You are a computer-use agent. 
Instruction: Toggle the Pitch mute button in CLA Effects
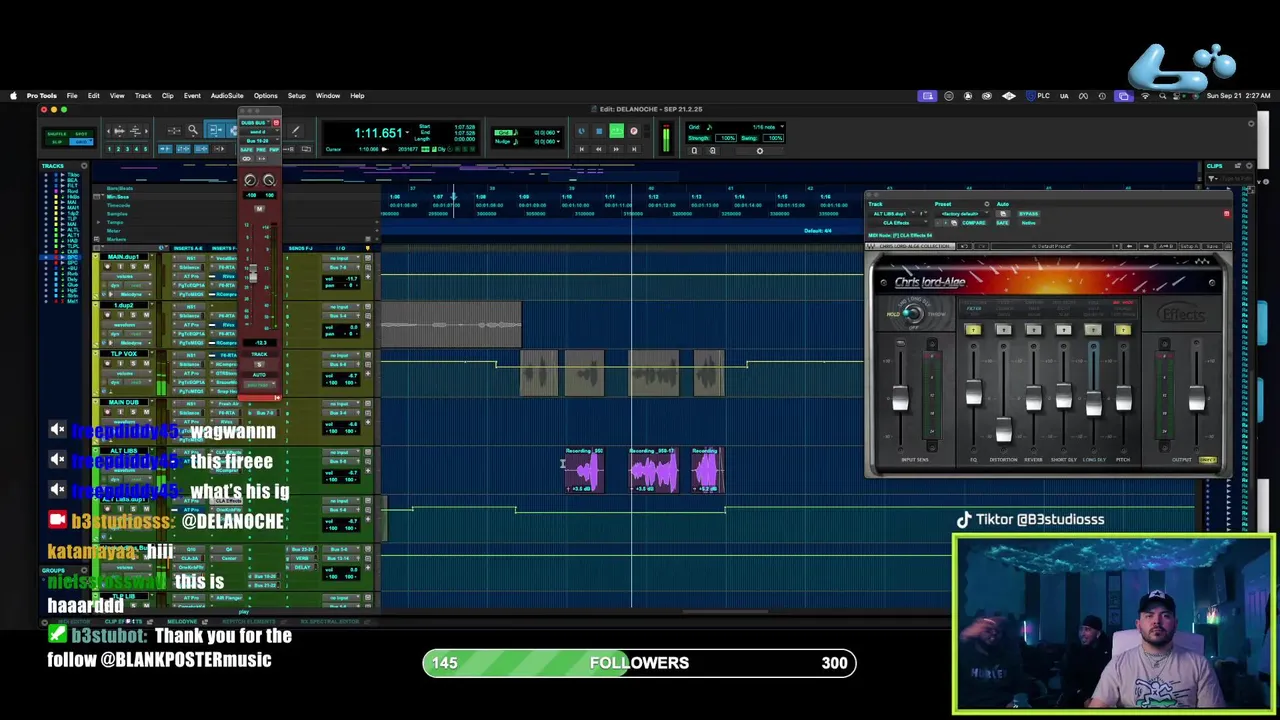pyautogui.click(x=1123, y=329)
